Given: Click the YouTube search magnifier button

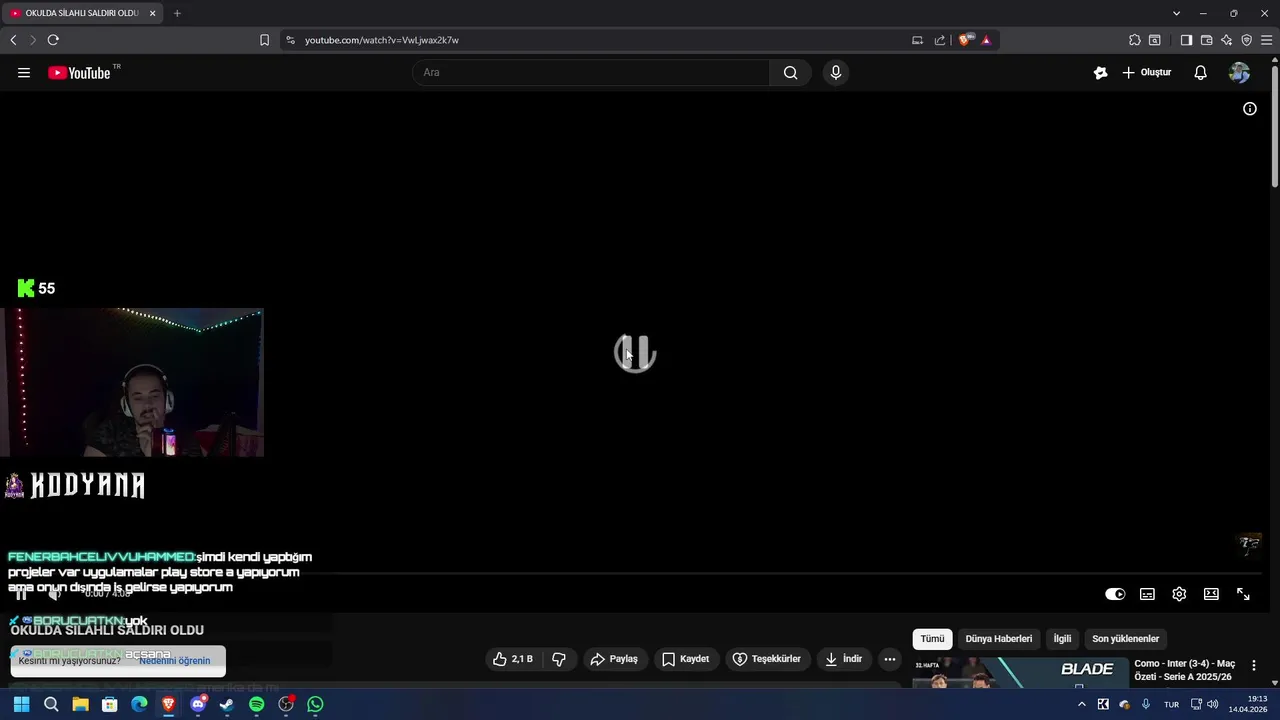Looking at the screenshot, I should pos(791,73).
